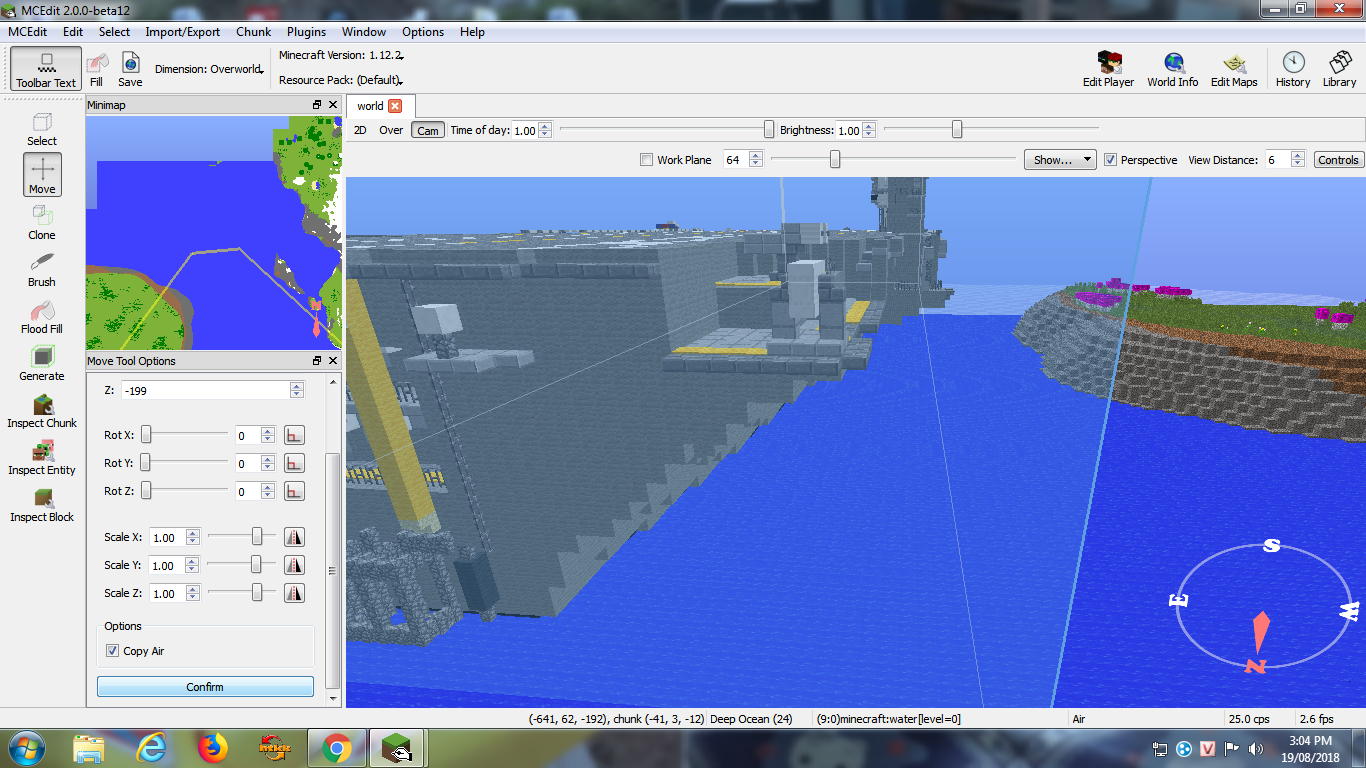The height and width of the screenshot is (768, 1366).
Task: Open the Plugins menu
Action: (306, 32)
